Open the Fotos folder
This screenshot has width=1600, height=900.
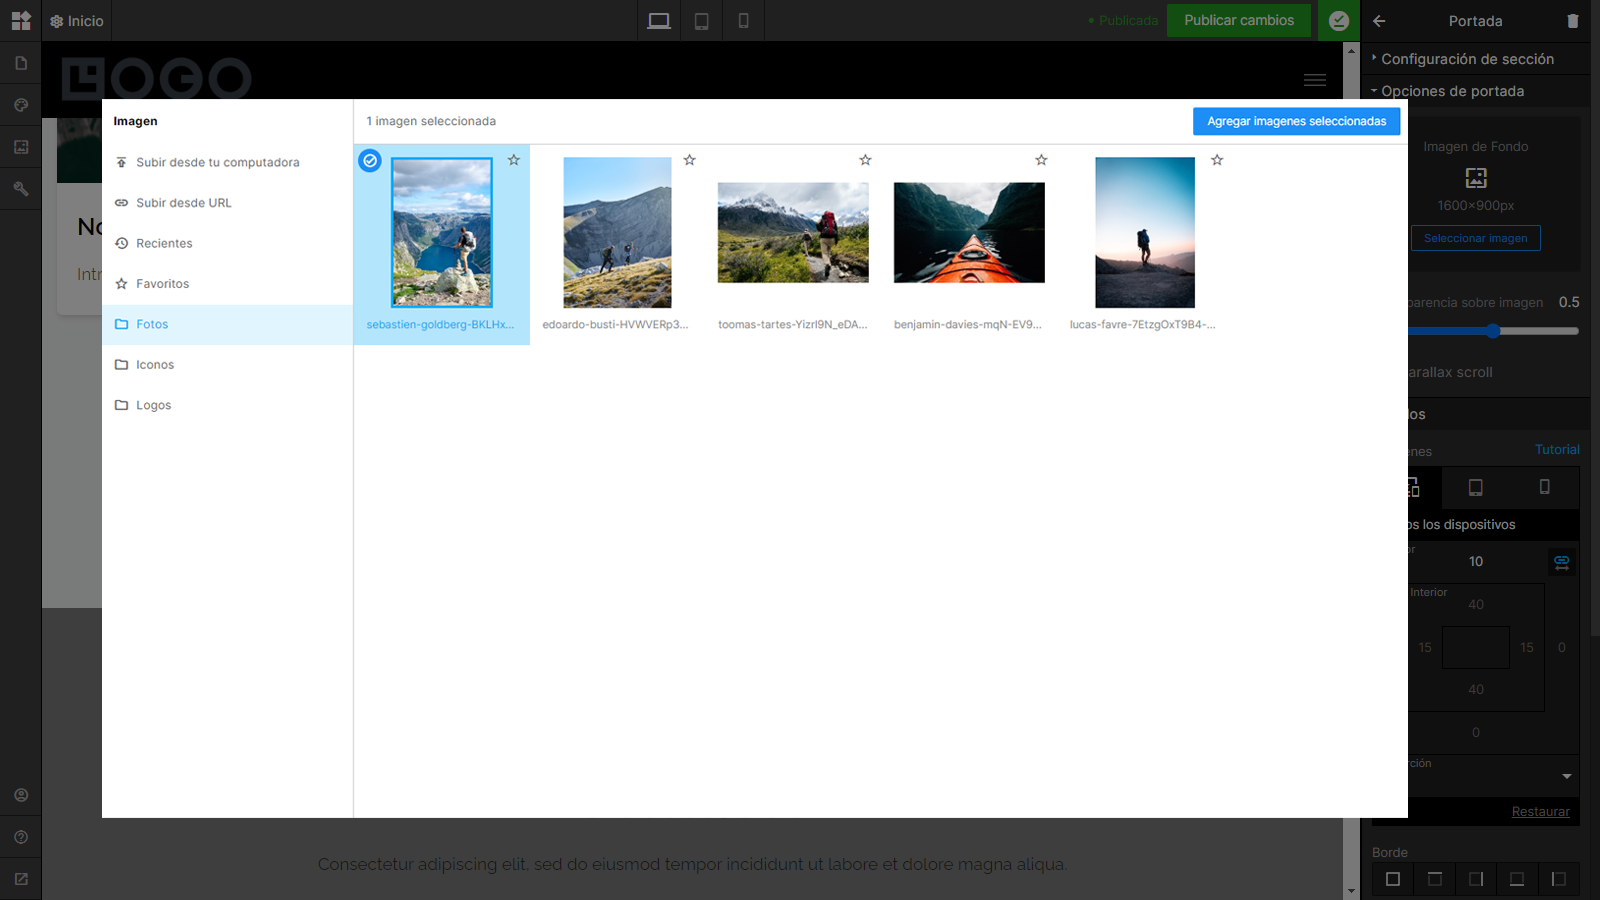coord(227,324)
